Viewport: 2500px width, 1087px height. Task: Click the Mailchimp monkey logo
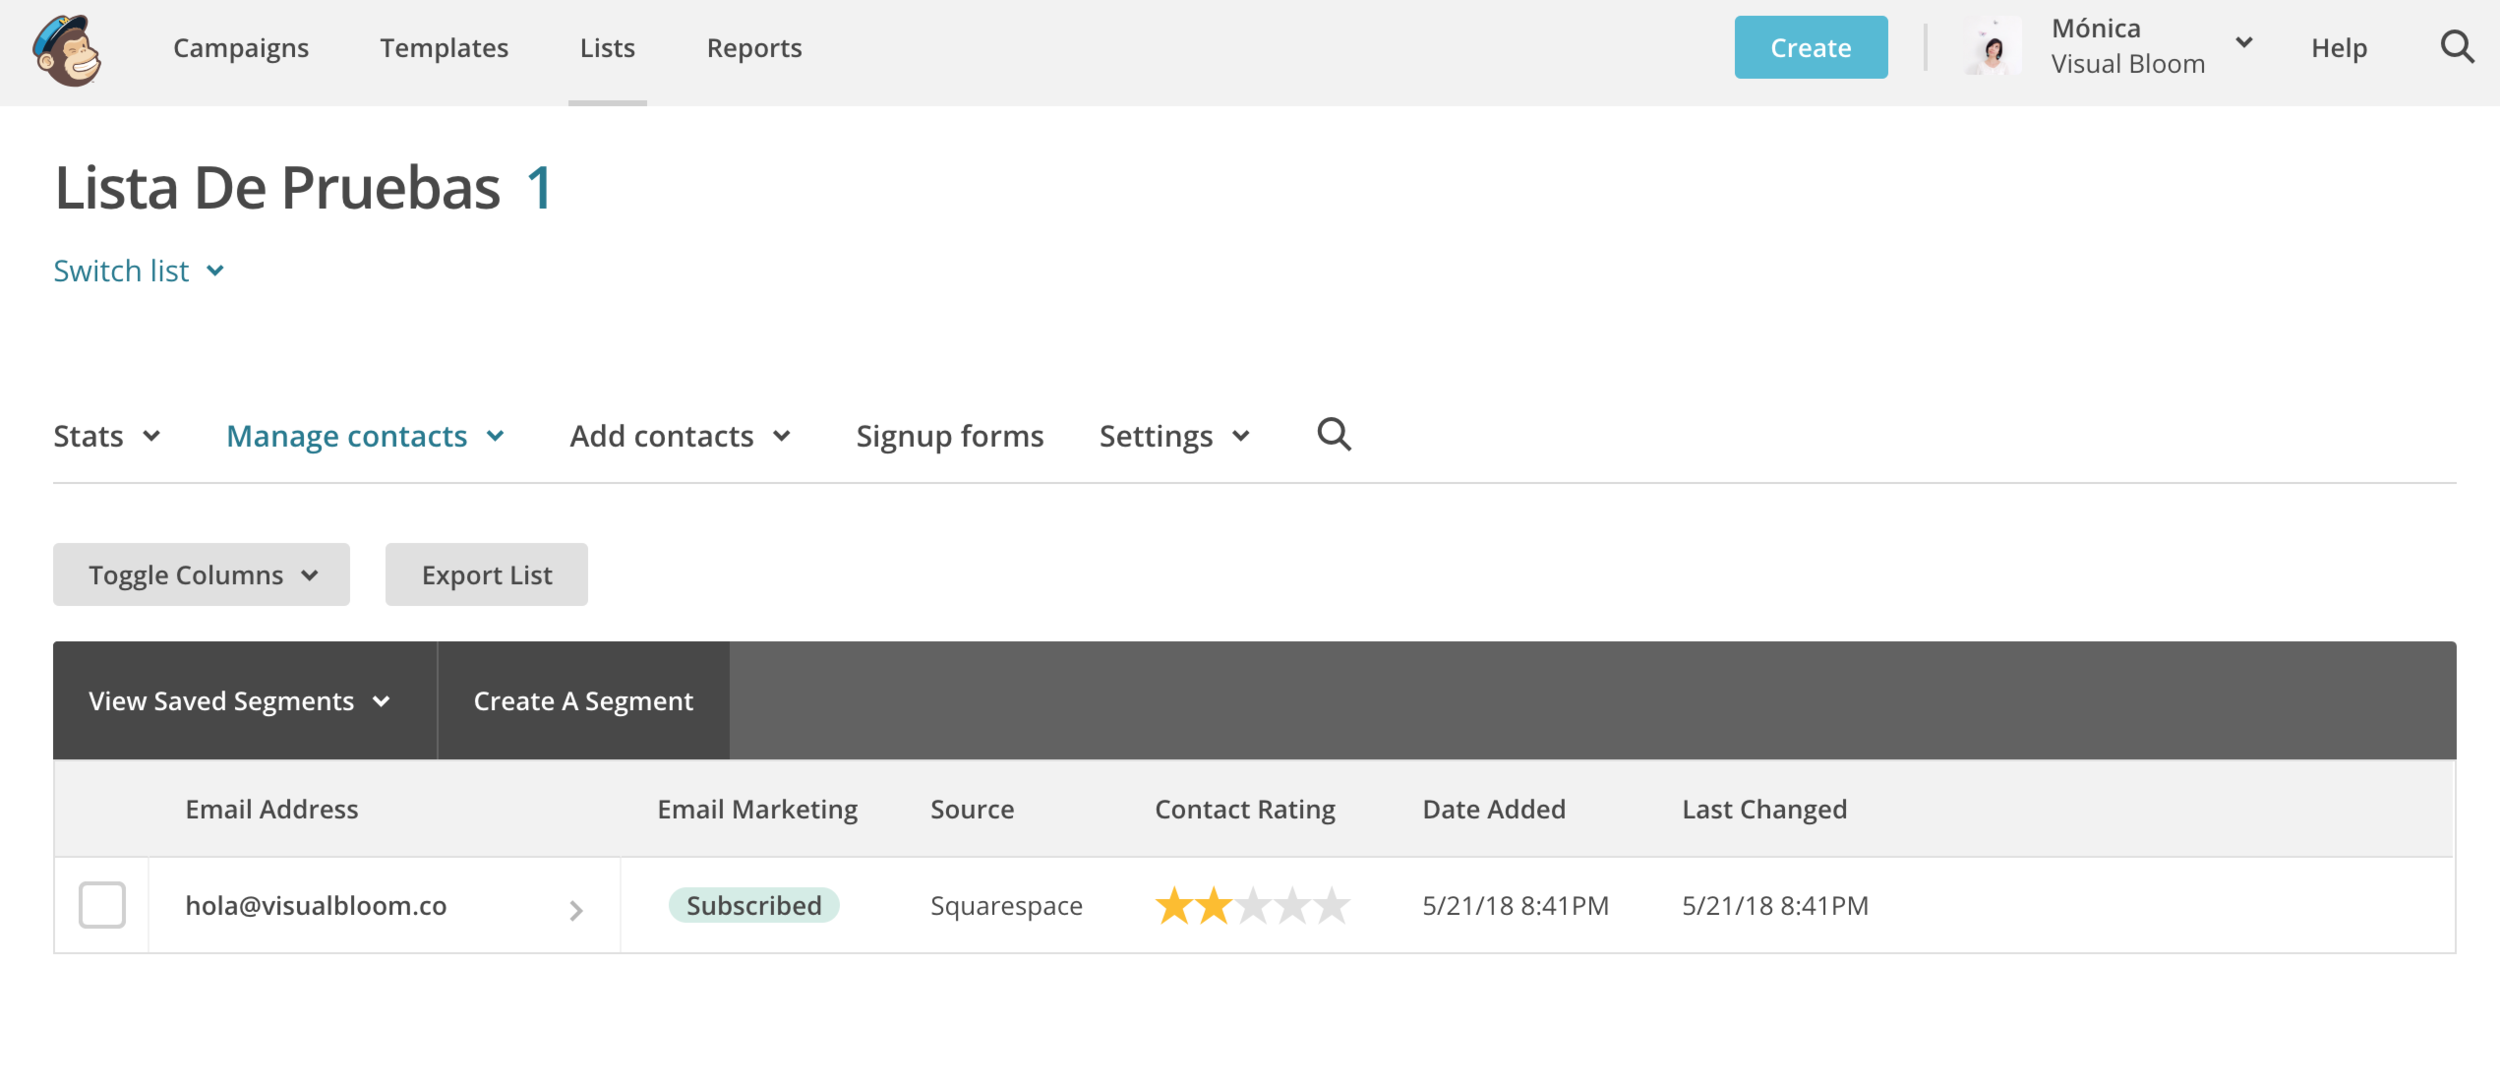(x=67, y=50)
